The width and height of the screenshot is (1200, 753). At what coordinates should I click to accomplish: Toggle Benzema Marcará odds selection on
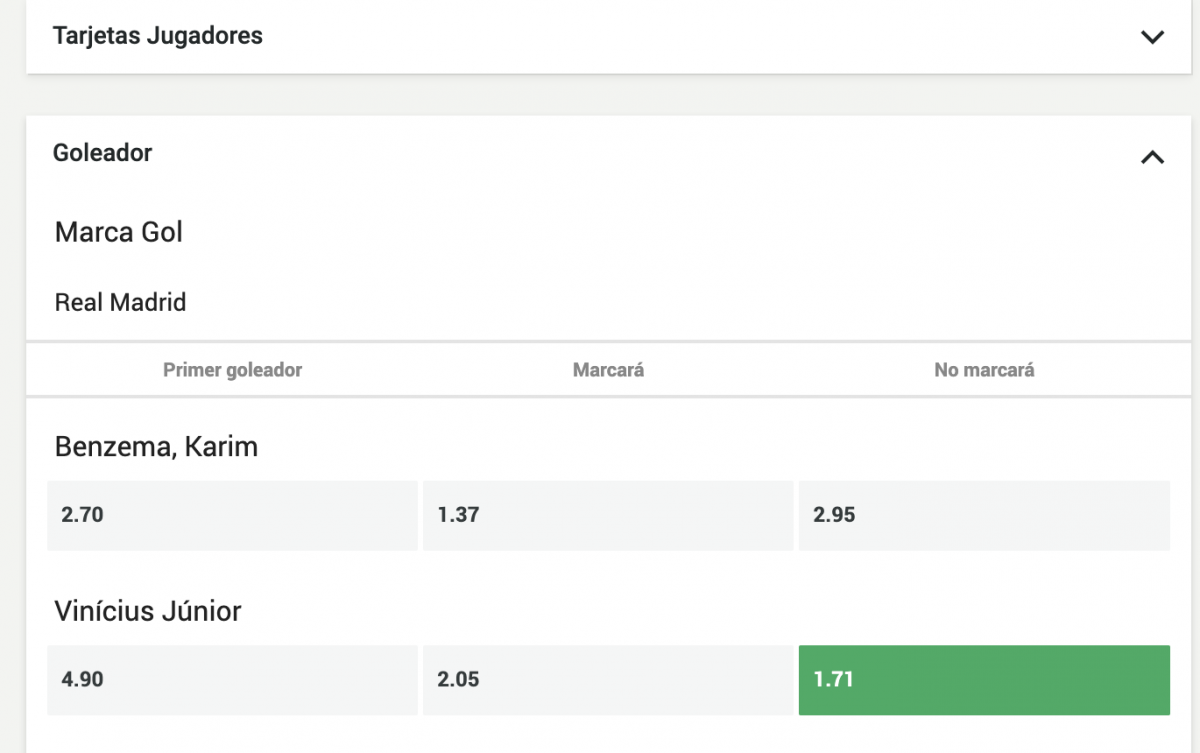click(608, 515)
